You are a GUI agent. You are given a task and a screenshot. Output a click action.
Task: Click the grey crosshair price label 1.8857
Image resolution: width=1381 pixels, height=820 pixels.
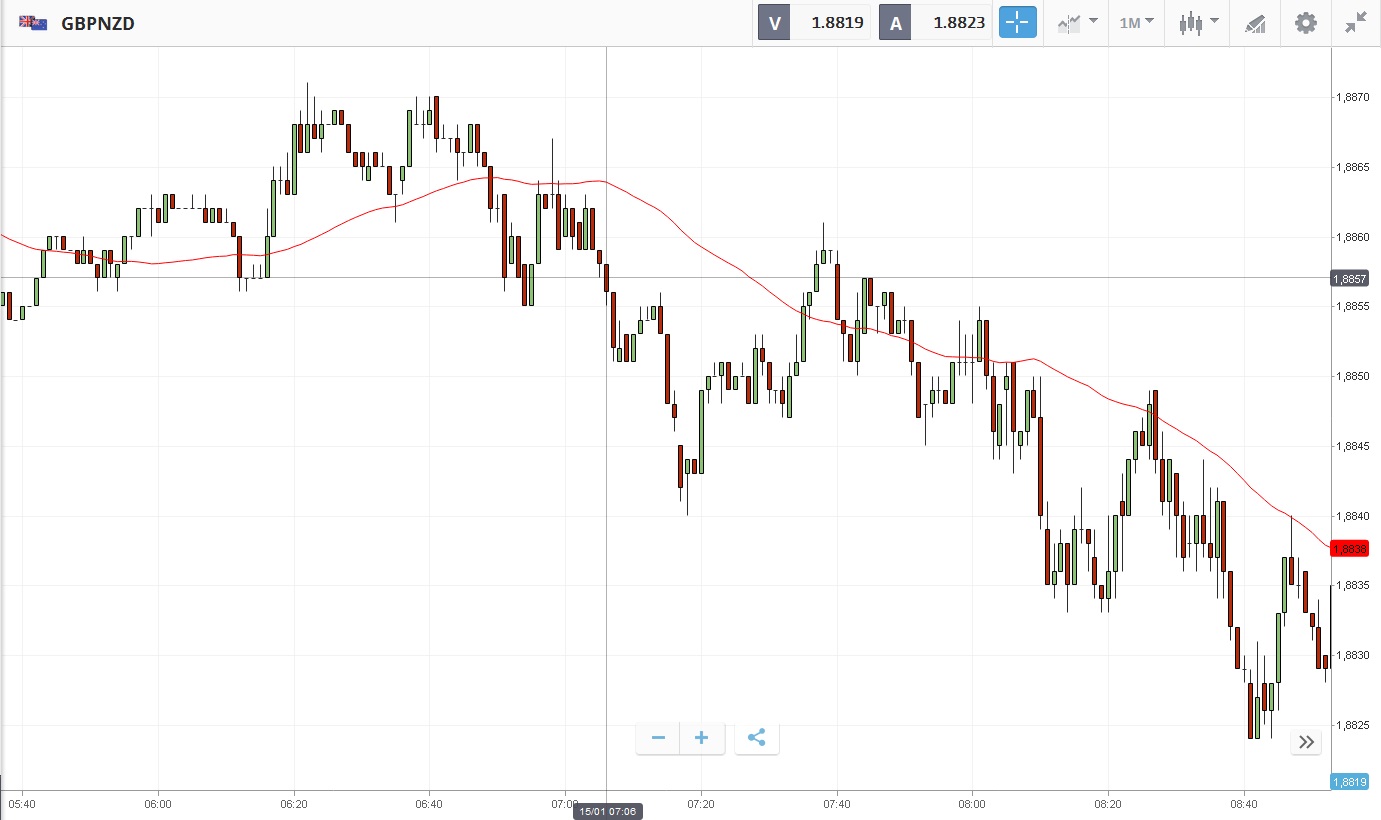tap(1349, 278)
